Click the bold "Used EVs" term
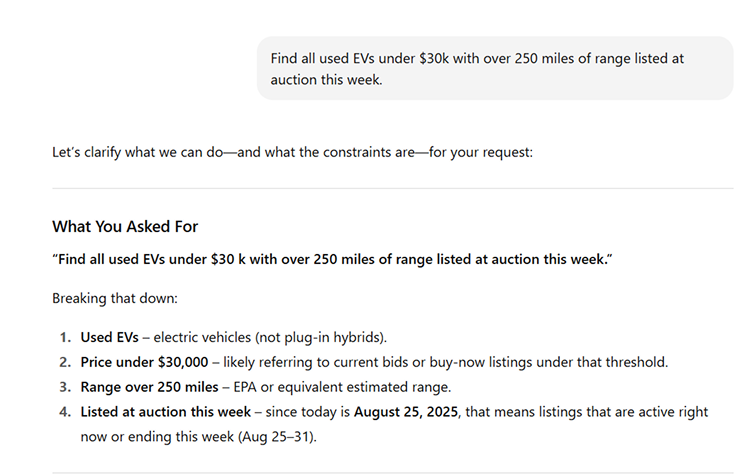752x474 pixels. 109,337
